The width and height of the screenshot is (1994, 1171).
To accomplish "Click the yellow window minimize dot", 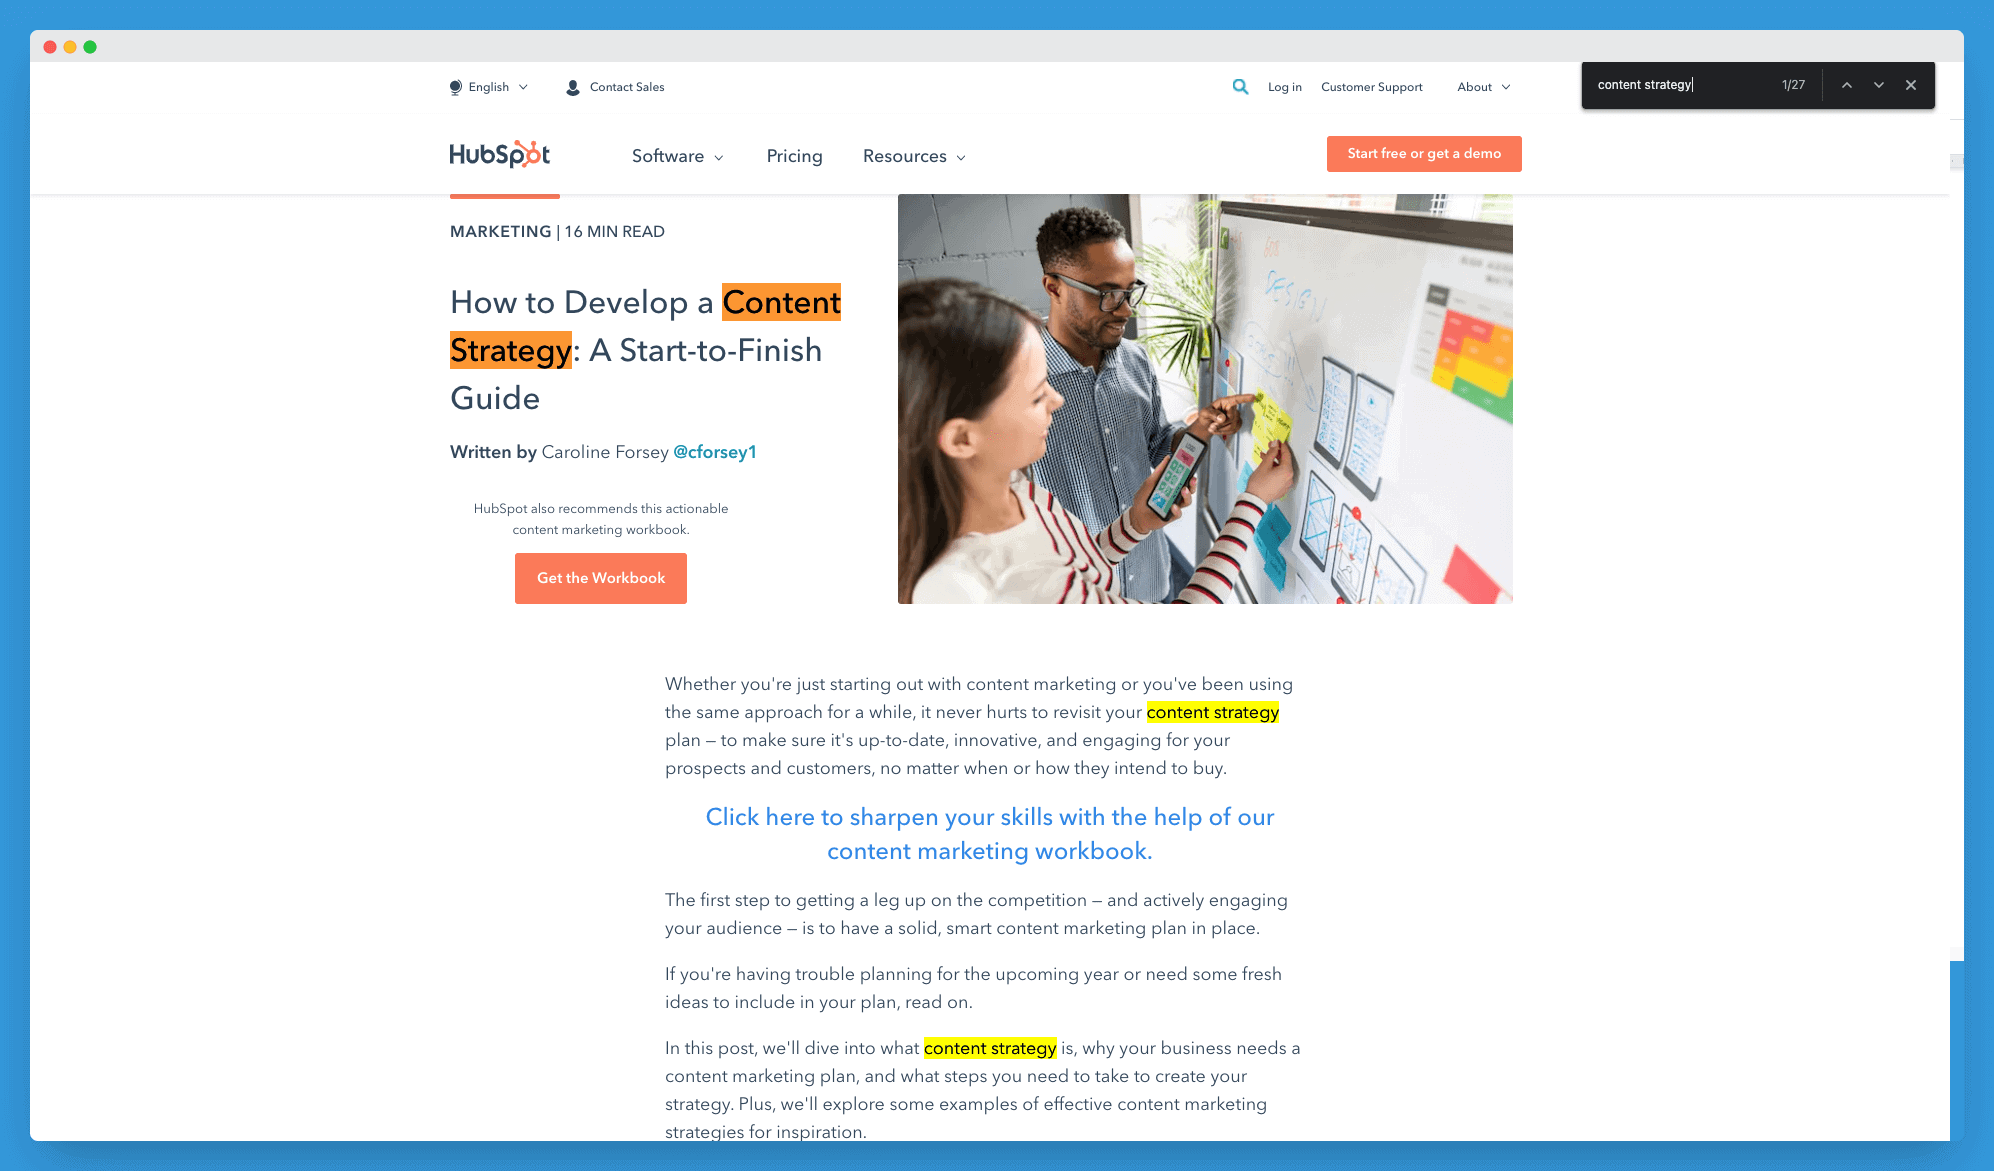I will (x=70, y=47).
